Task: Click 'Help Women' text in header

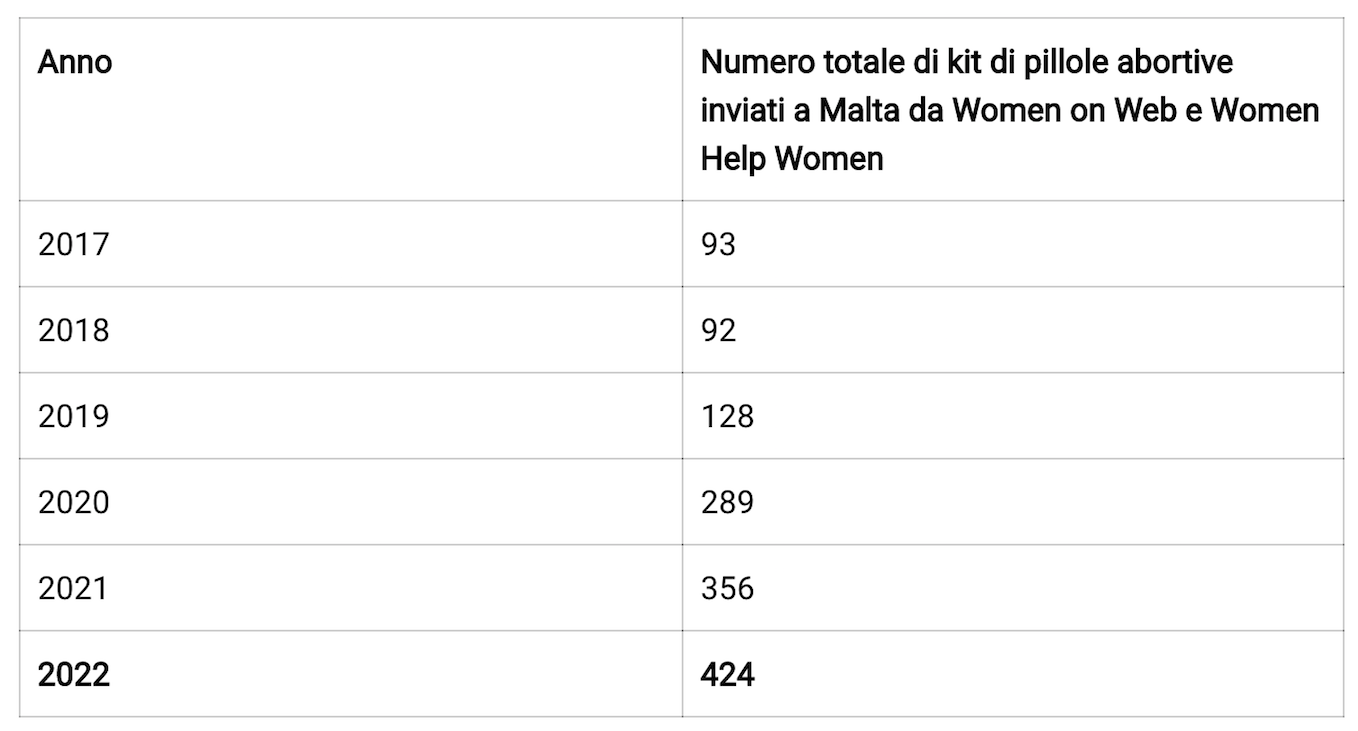Action: tap(792, 158)
